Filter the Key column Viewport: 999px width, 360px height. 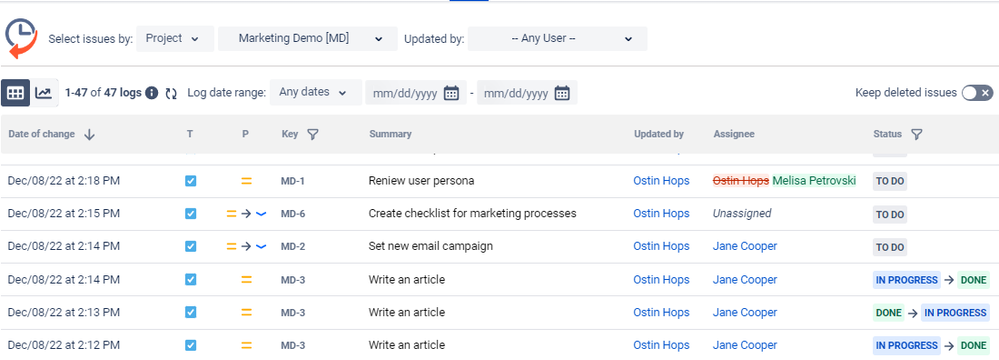[312, 134]
